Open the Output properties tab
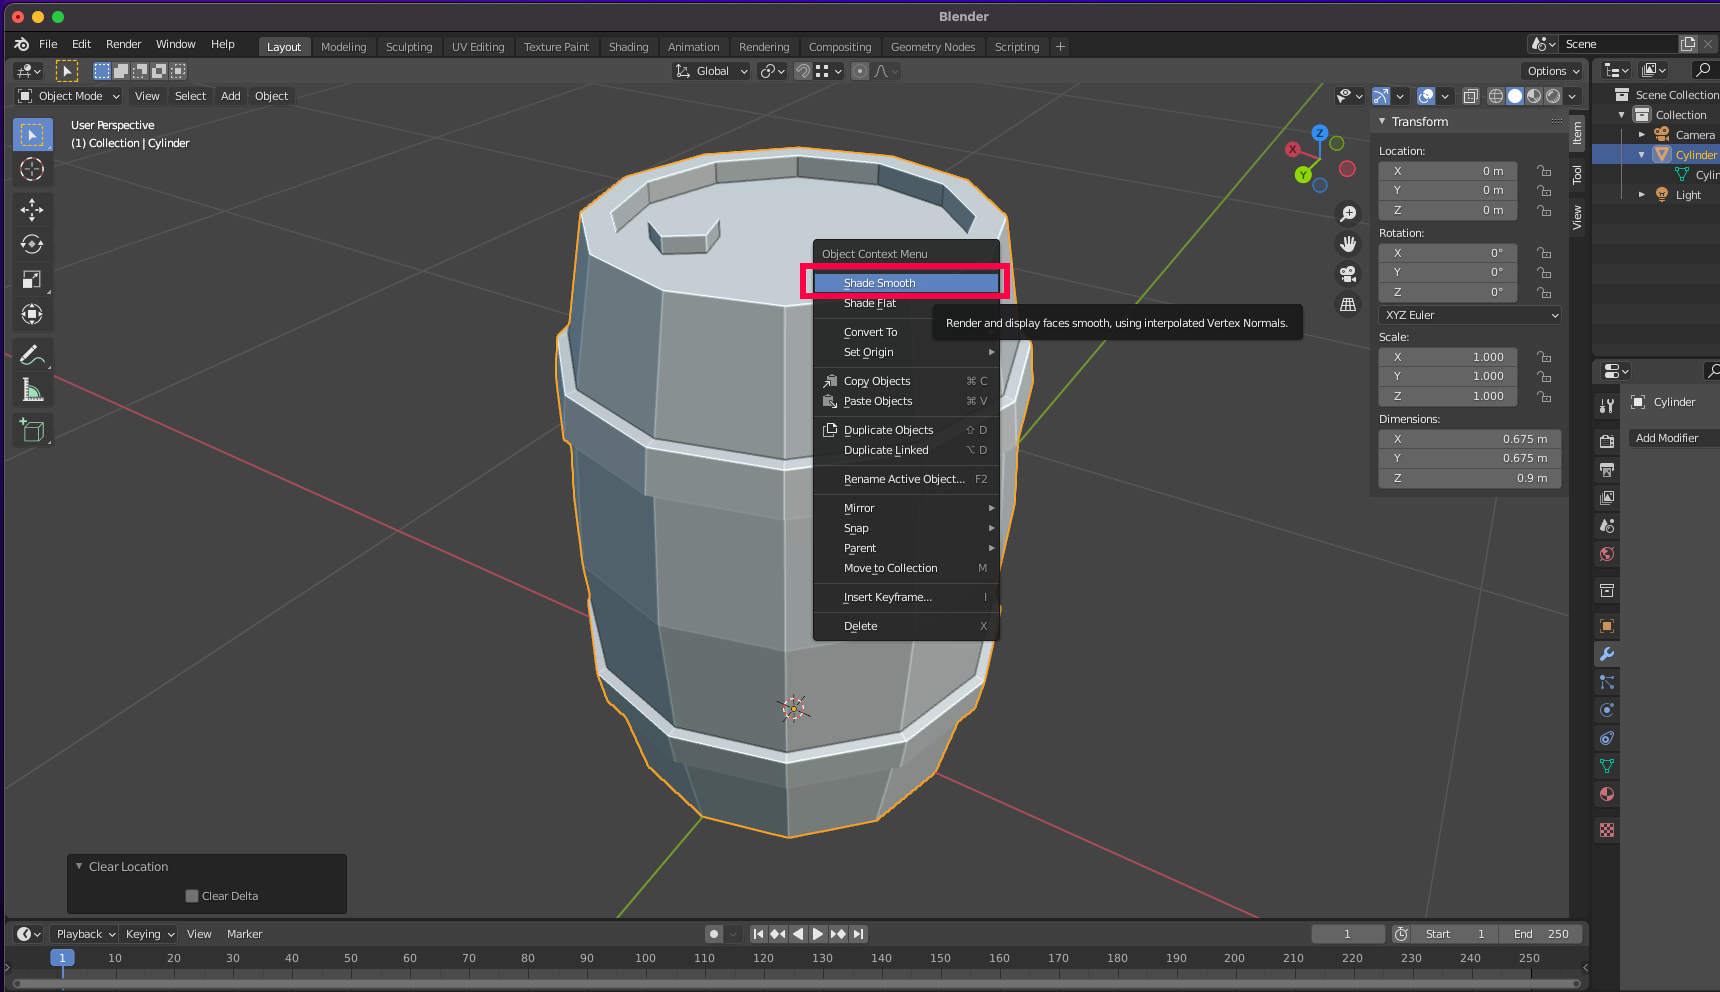The height and width of the screenshot is (992, 1720). click(x=1607, y=469)
